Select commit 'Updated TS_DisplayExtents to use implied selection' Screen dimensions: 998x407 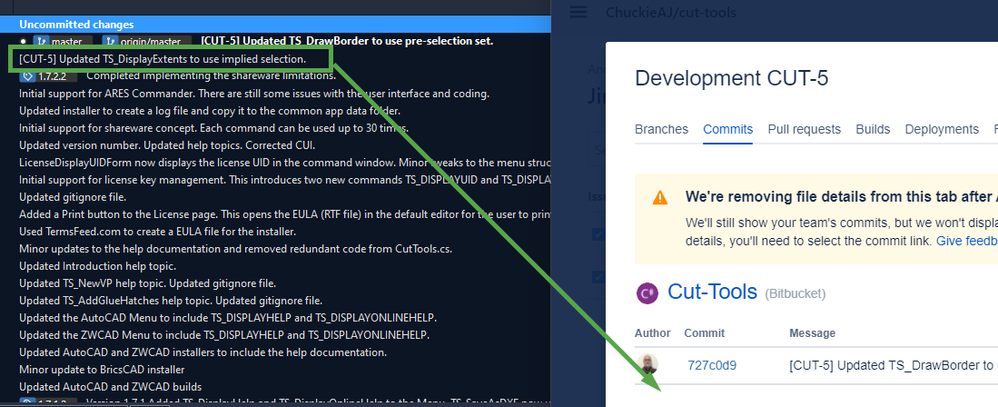pyautogui.click(x=162, y=59)
